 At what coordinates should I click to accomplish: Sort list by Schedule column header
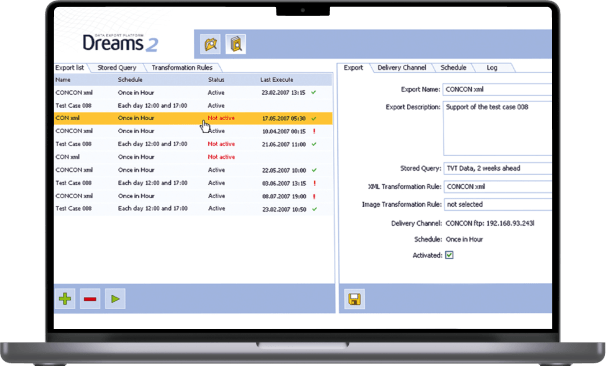(x=130, y=80)
